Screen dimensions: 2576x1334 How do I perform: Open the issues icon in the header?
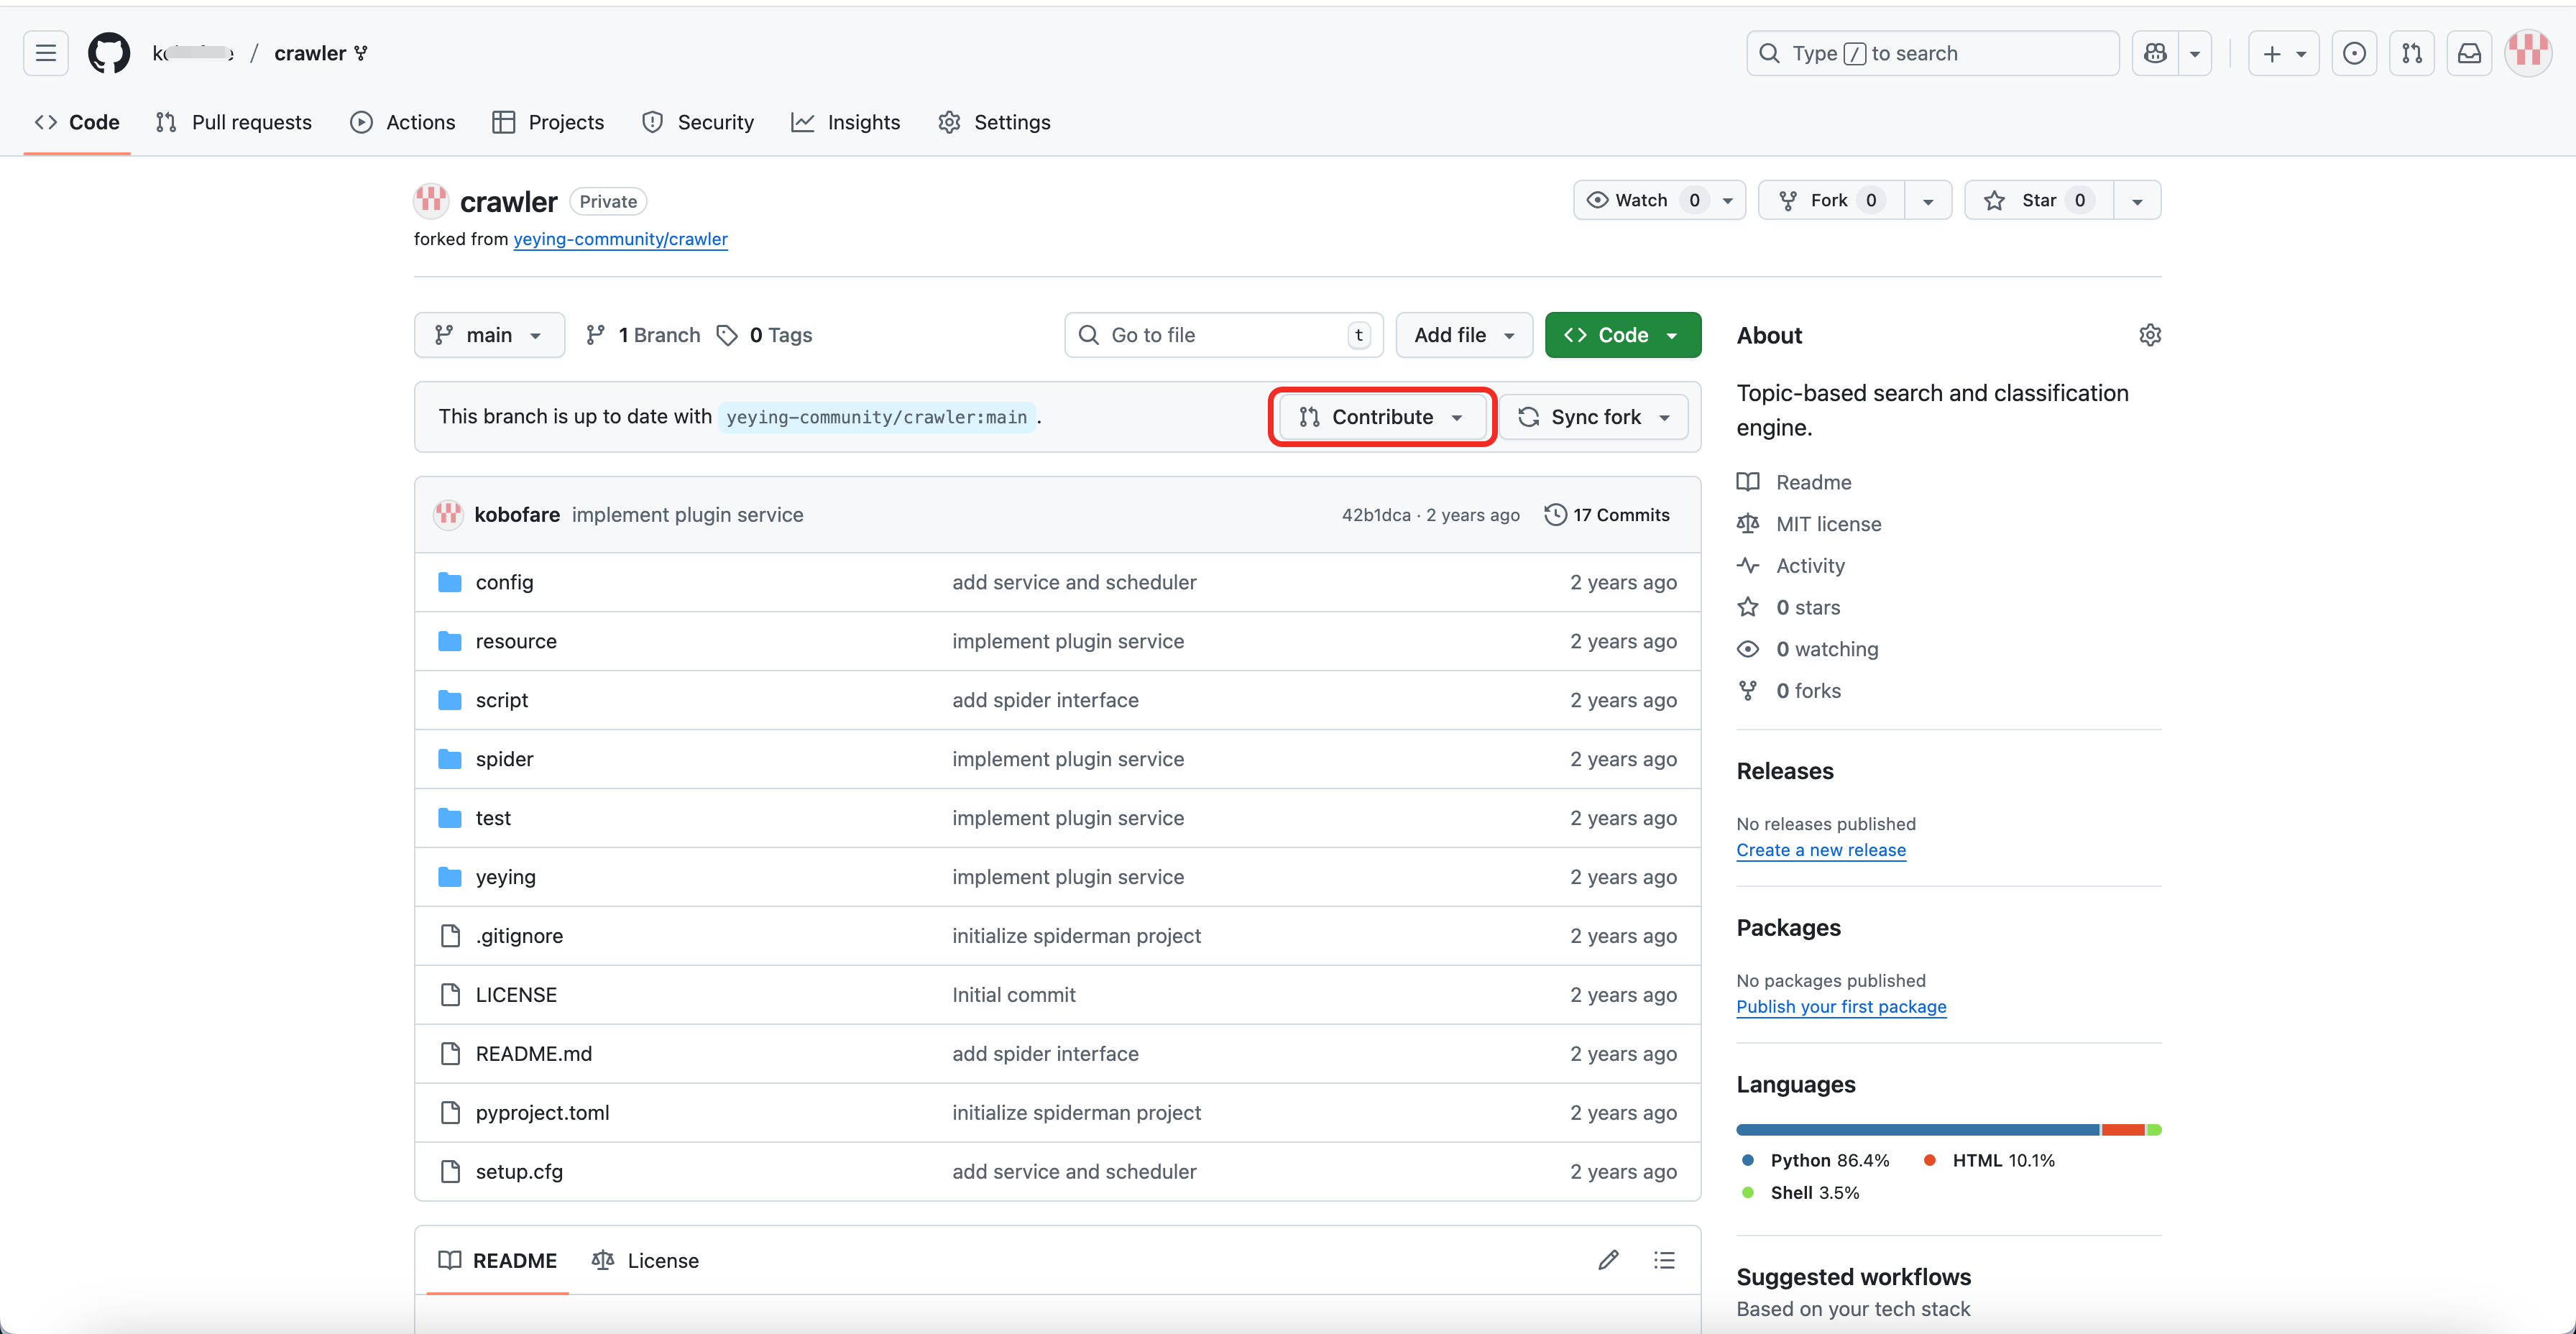2354,53
